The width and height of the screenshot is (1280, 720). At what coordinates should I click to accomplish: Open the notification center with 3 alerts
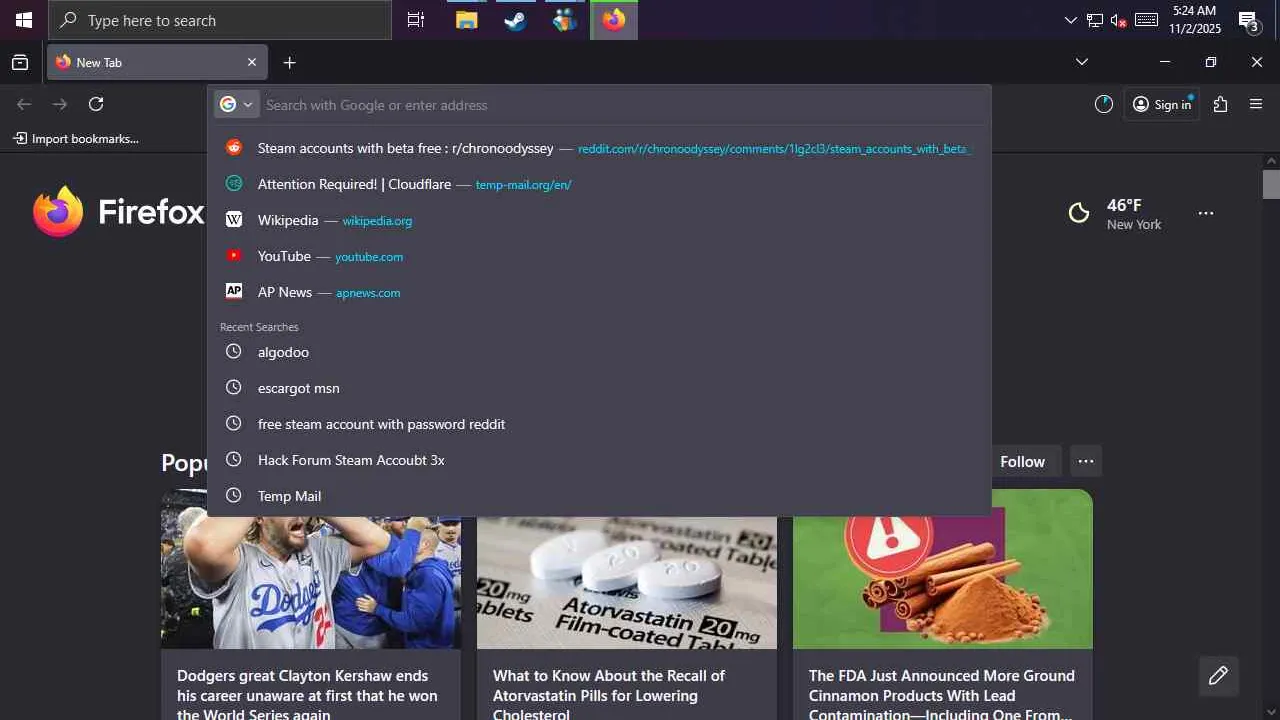1248,20
